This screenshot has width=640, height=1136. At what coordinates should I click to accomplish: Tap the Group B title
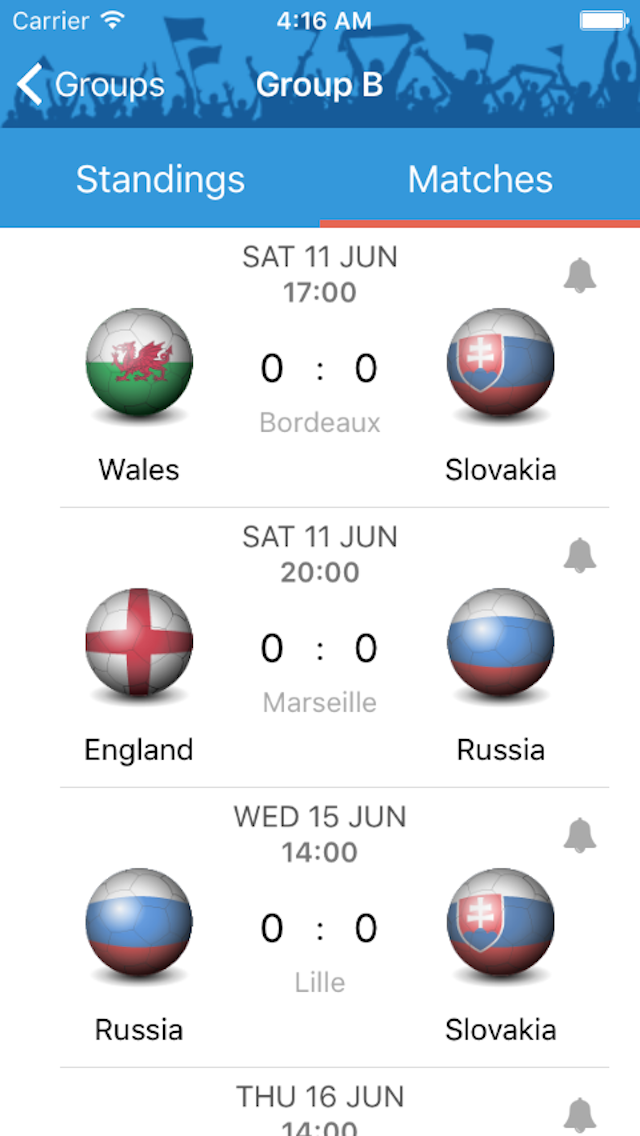[x=319, y=85]
